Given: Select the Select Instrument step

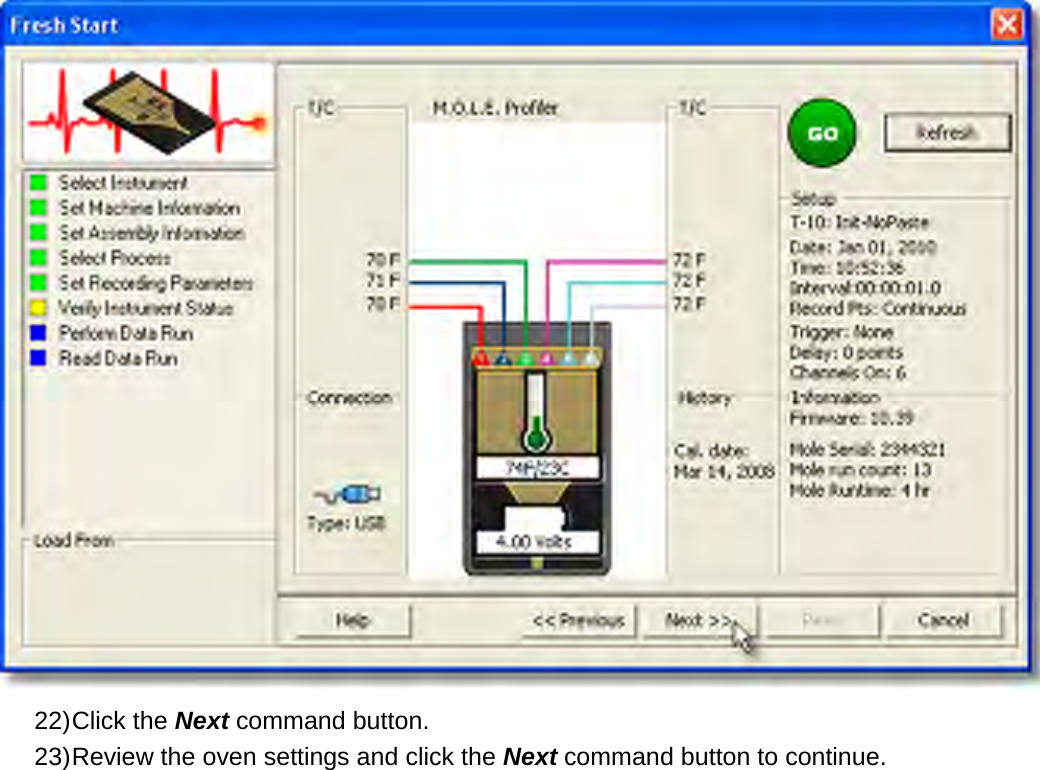Looking at the screenshot, I should [123, 182].
